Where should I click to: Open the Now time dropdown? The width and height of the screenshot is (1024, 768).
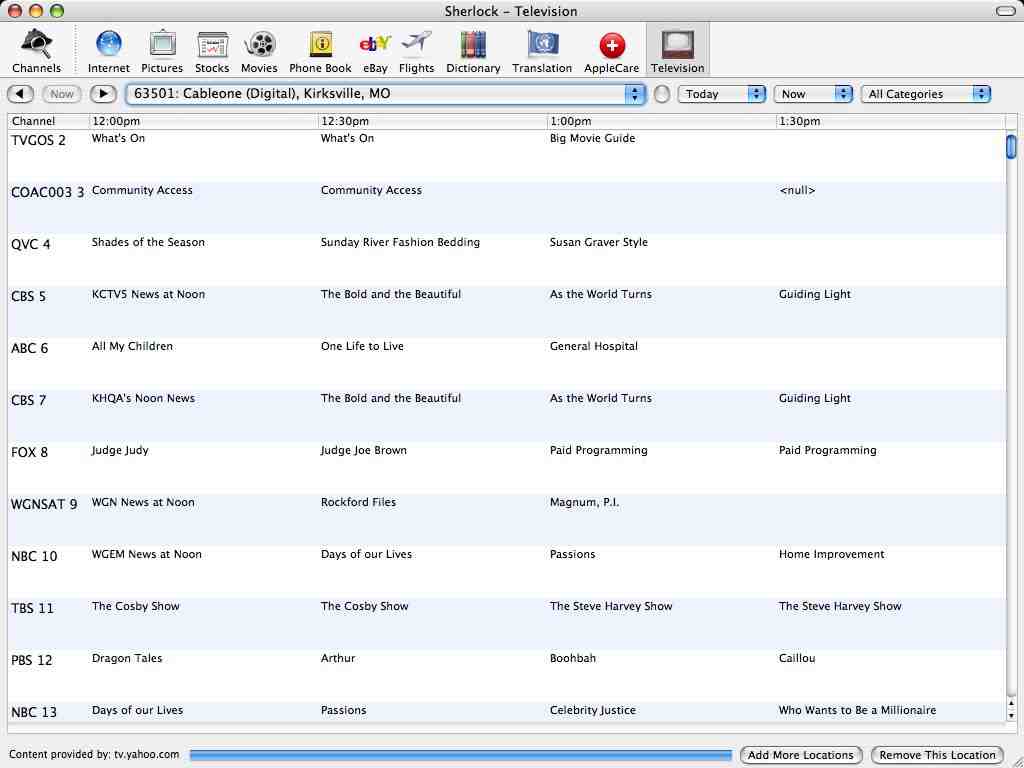coord(813,94)
